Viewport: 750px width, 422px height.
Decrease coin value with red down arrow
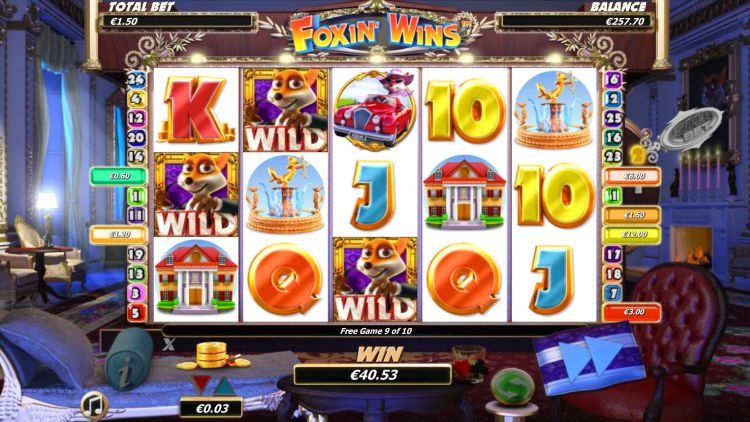(201, 384)
